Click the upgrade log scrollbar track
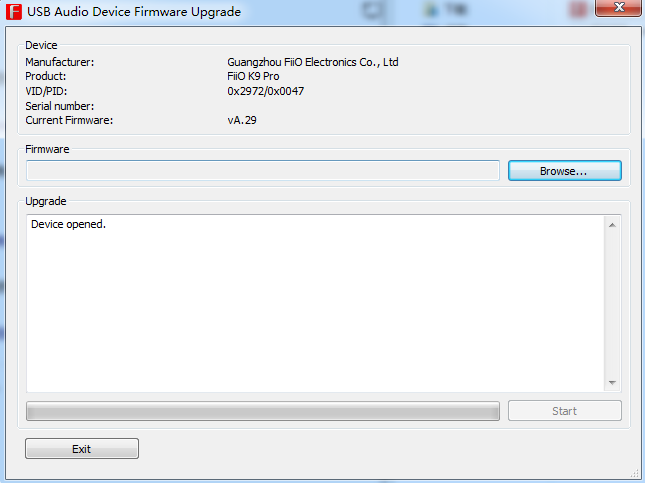Screen dimensions: 645x483 point(612,304)
